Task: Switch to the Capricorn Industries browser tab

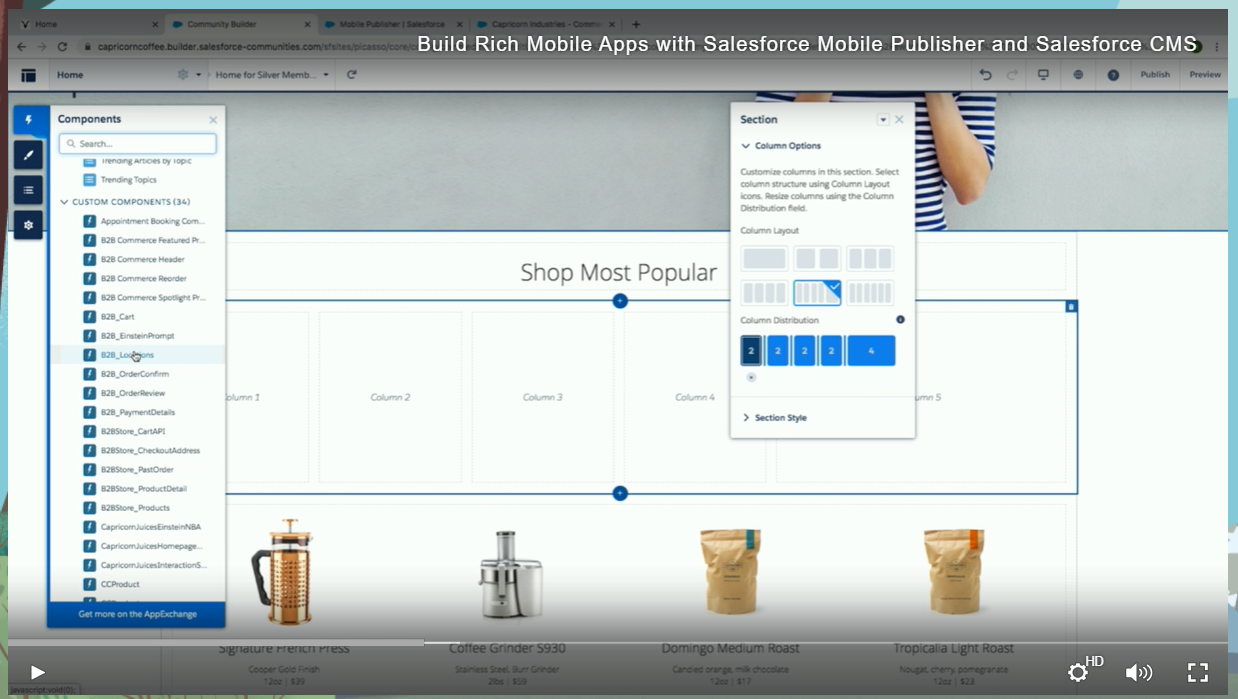Action: coord(545,24)
